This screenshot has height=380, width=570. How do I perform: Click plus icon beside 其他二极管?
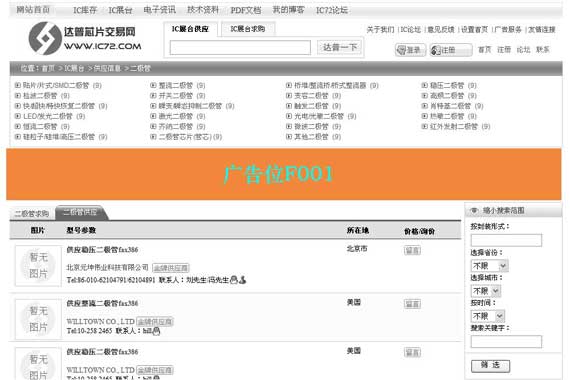pos(289,137)
